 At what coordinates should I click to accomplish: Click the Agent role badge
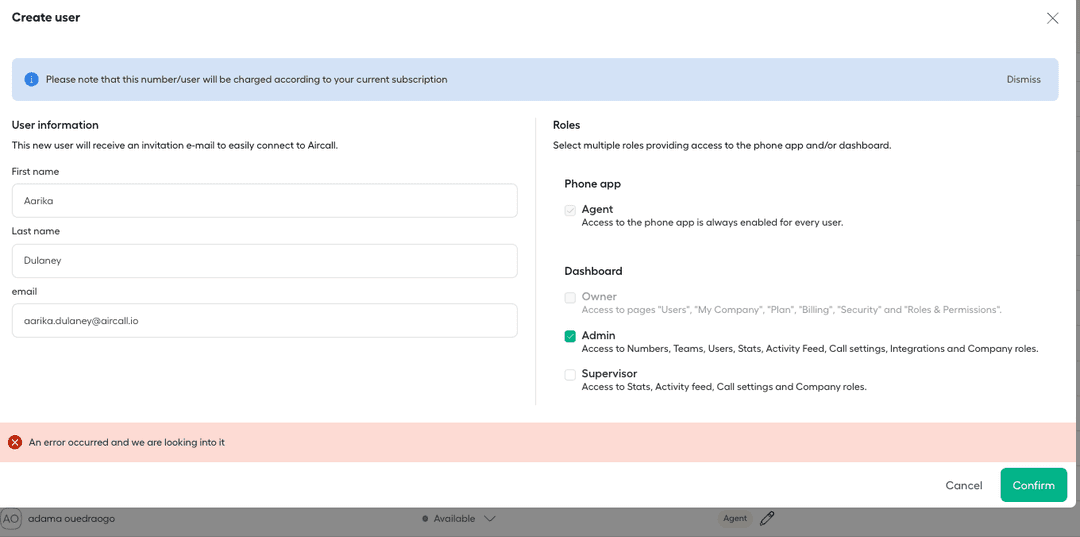tap(735, 519)
